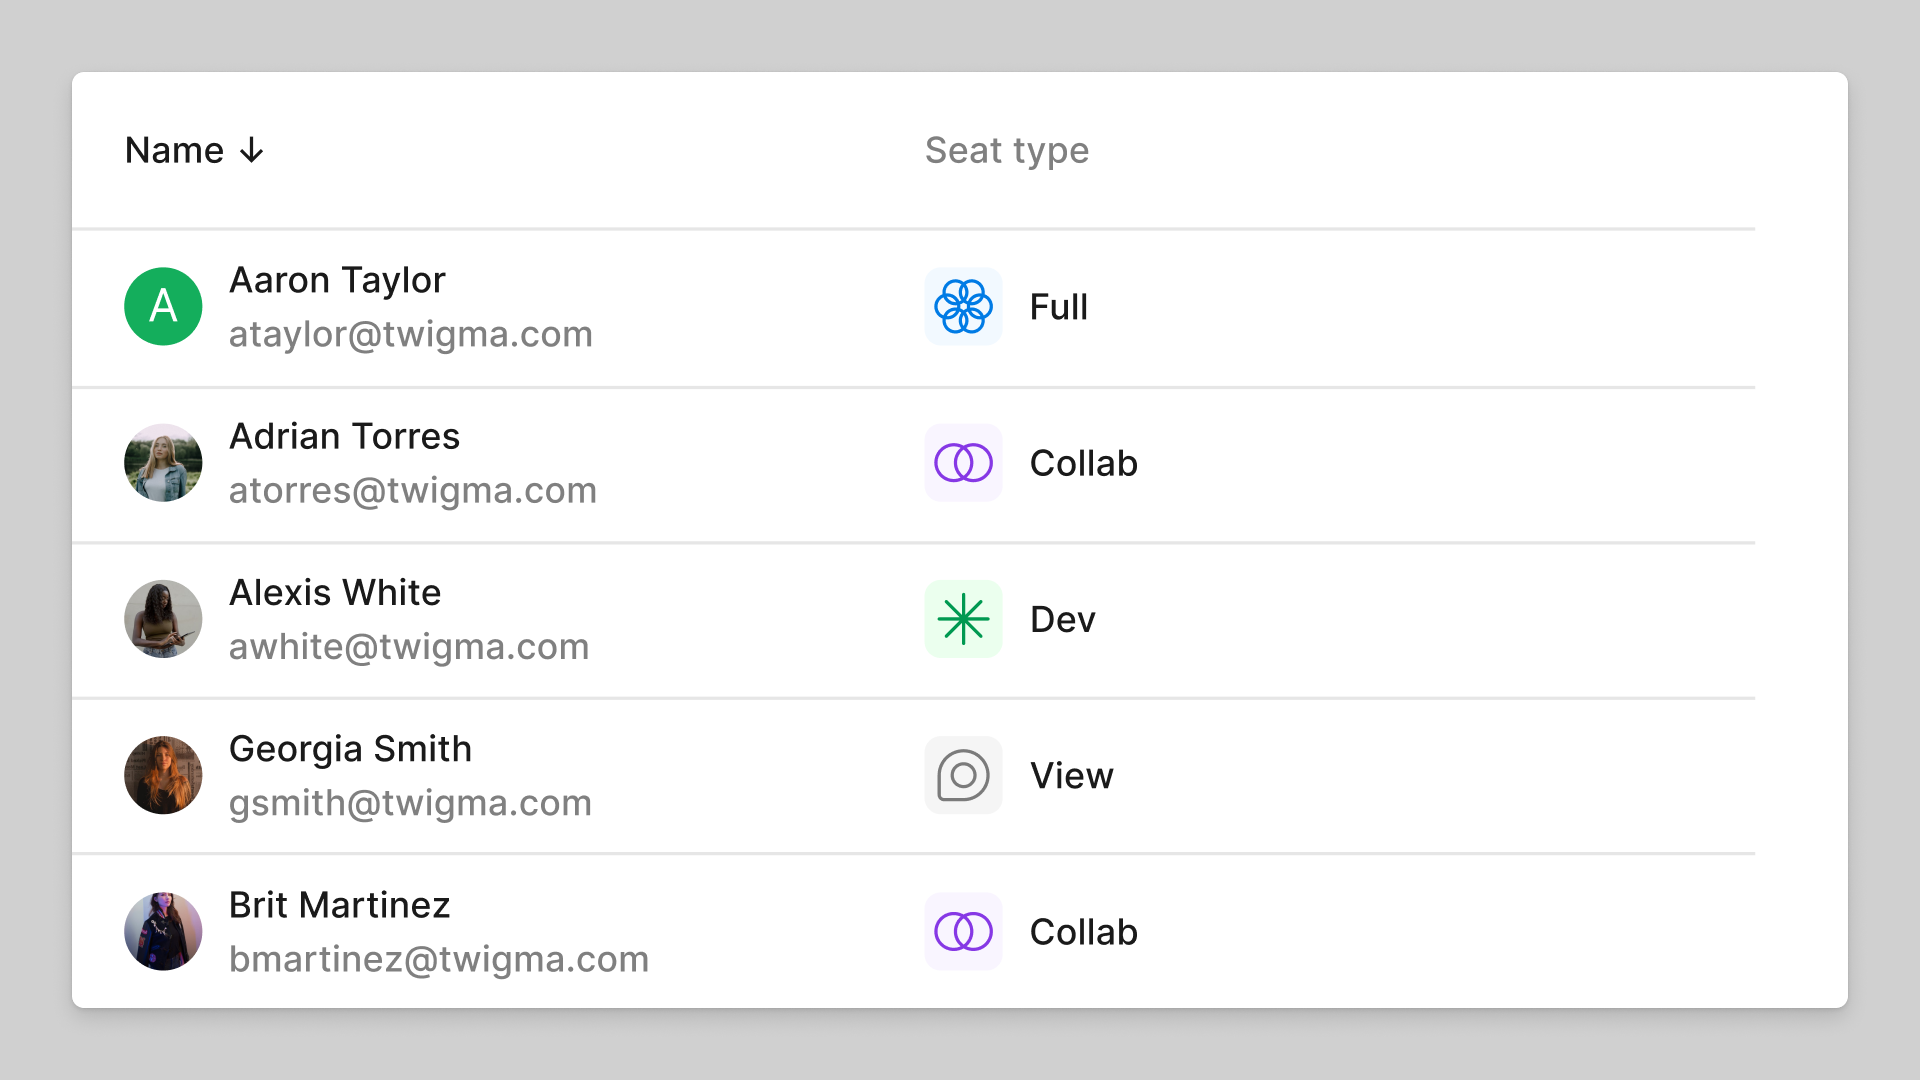Click Georgia Smith's profile photo
Image resolution: width=1920 pixels, height=1080 pixels.
click(162, 774)
